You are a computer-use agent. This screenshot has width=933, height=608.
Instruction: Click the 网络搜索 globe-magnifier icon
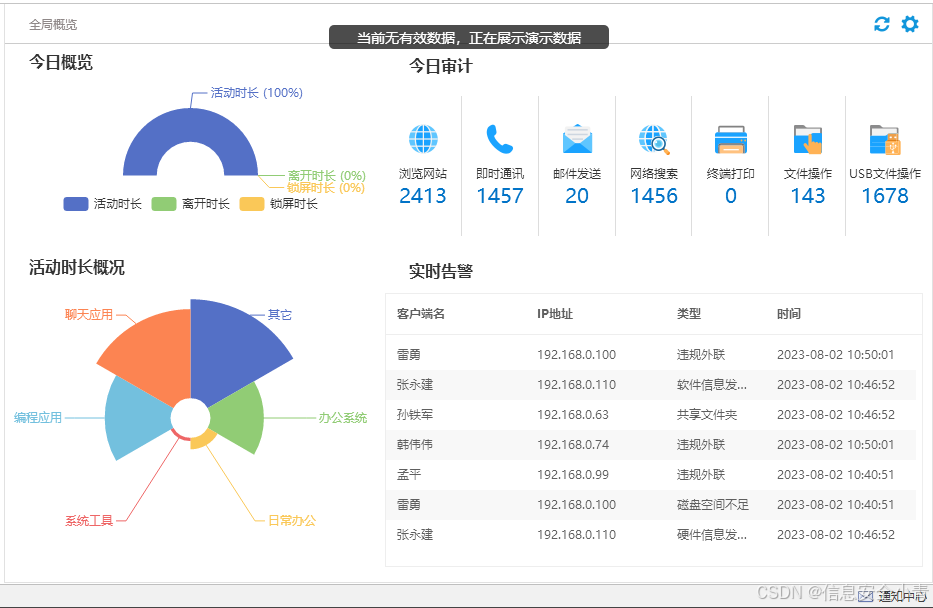pos(654,140)
